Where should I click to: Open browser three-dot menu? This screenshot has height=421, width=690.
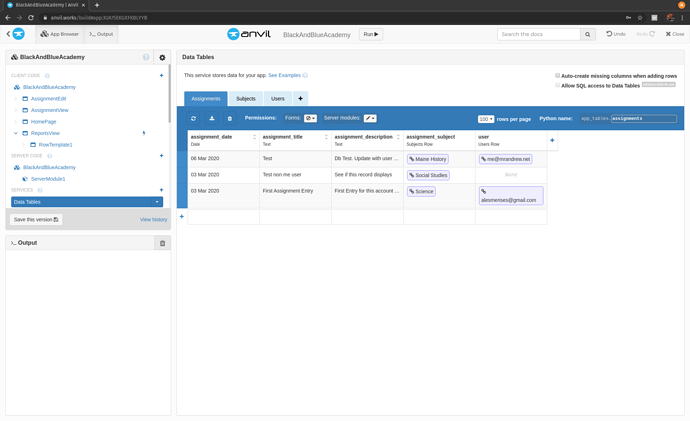click(682, 18)
